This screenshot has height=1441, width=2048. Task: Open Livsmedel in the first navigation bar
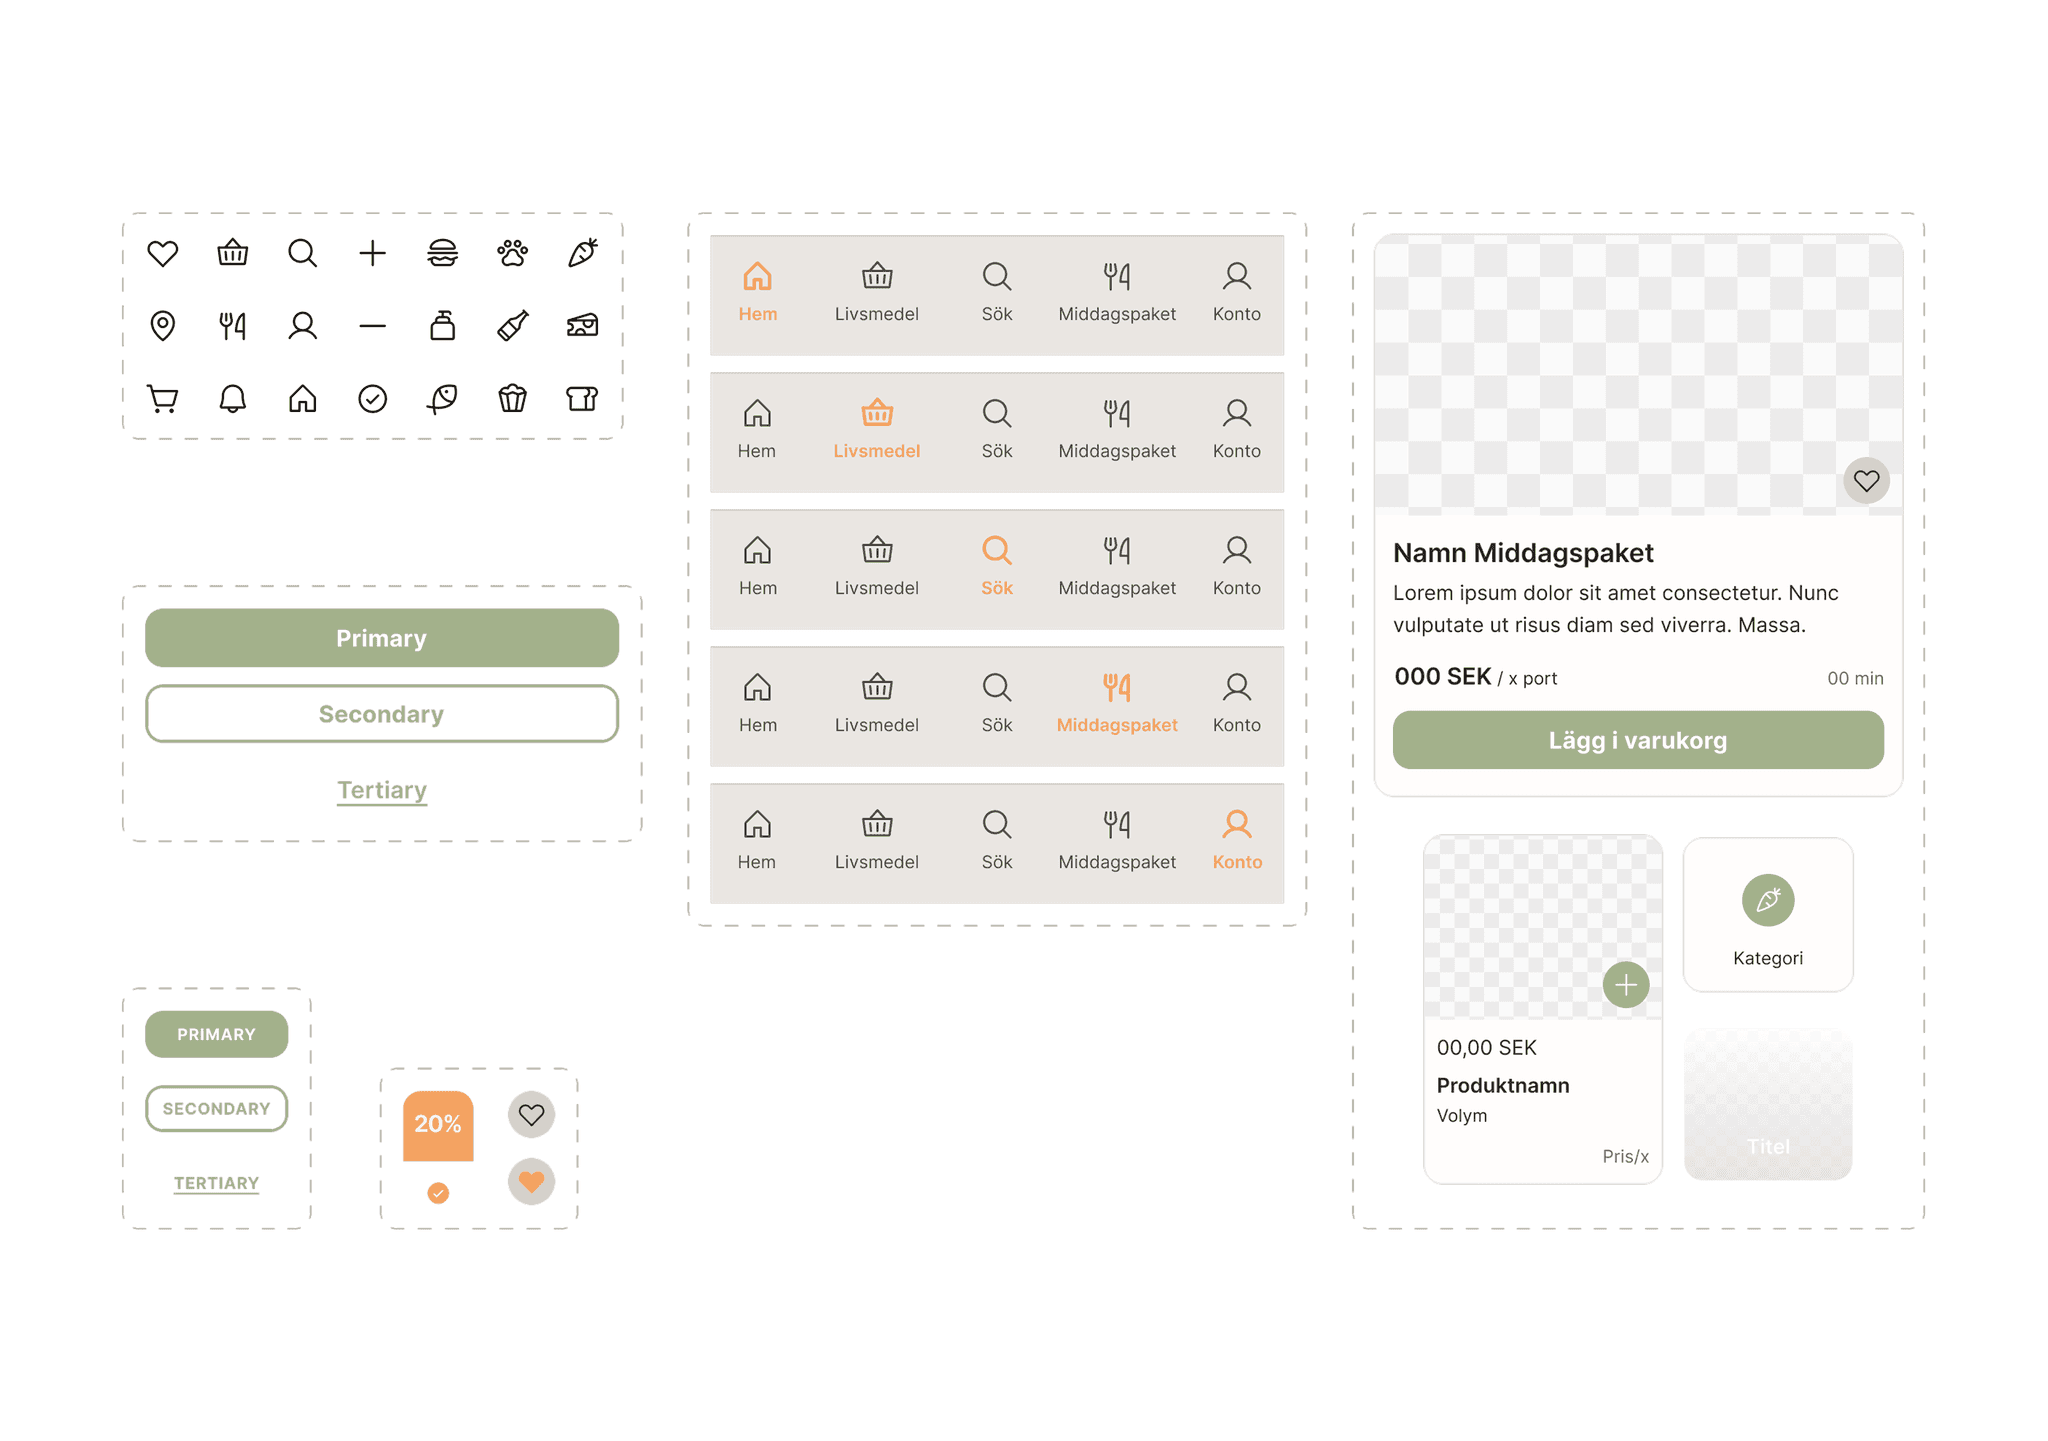[877, 292]
